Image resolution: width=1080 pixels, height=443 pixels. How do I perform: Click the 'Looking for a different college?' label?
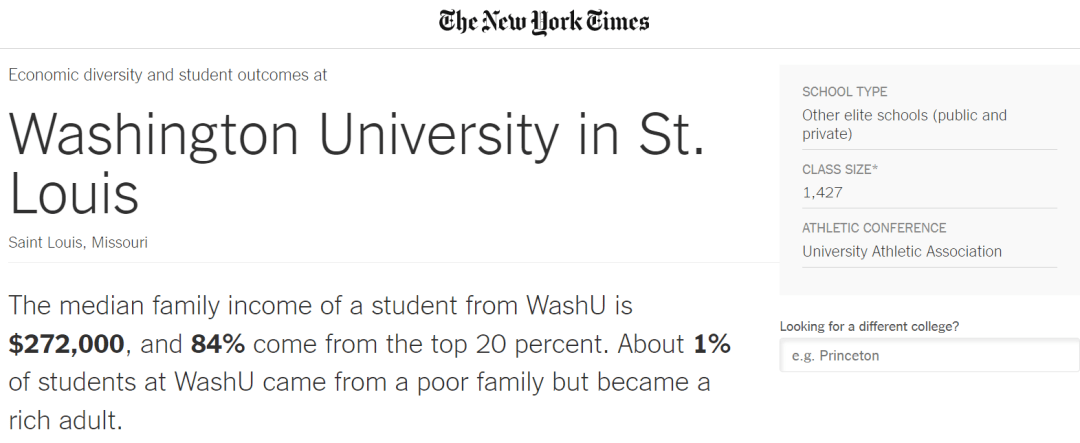(x=869, y=327)
